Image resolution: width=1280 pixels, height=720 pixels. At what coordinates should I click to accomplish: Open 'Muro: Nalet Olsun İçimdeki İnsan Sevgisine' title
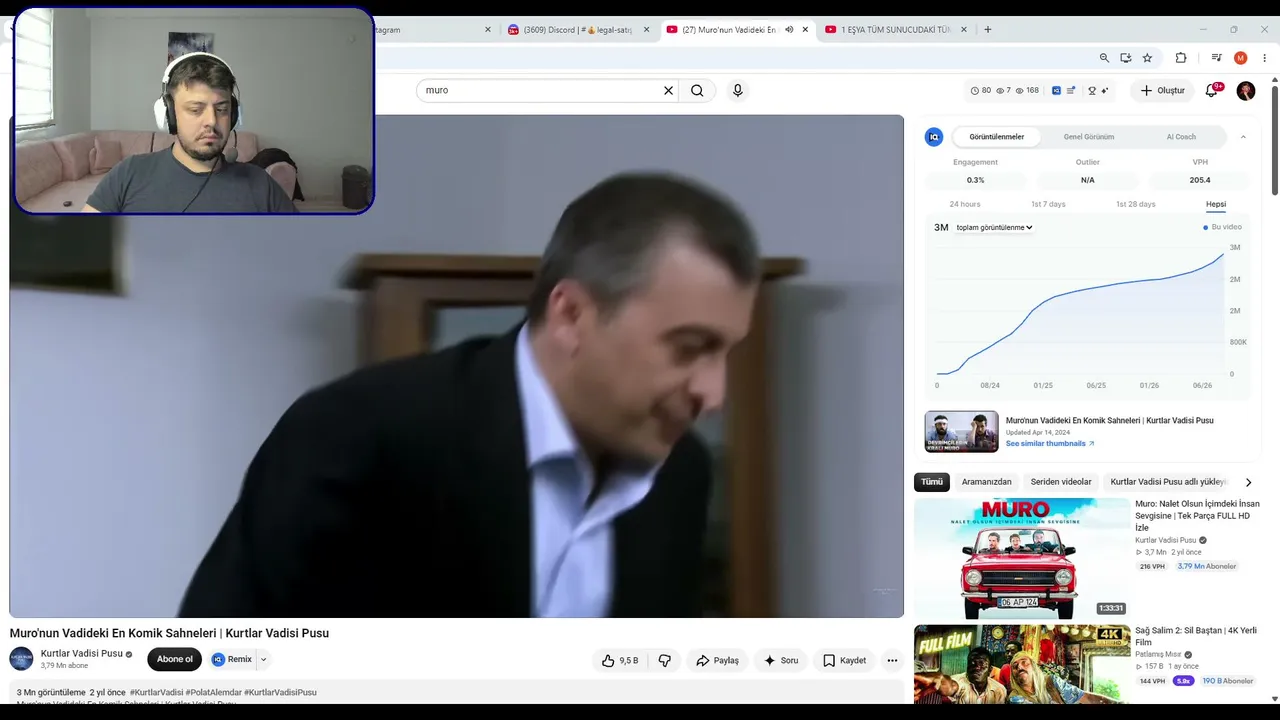click(1197, 515)
